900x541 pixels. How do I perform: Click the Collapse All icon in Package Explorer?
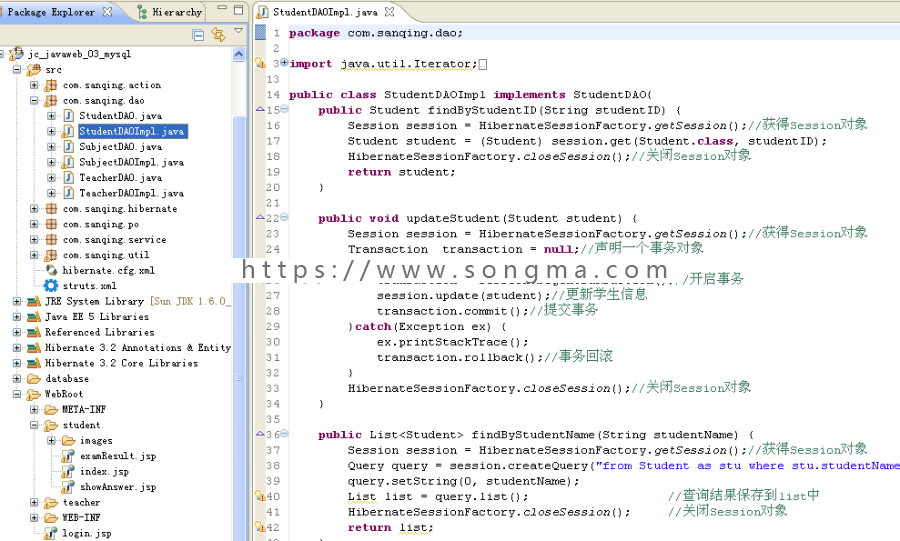(x=198, y=35)
